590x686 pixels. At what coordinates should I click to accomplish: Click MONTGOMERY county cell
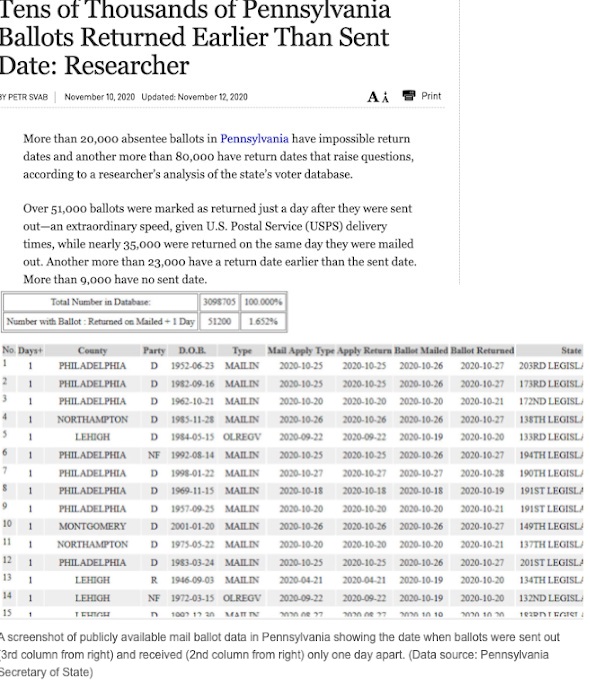pos(92,526)
